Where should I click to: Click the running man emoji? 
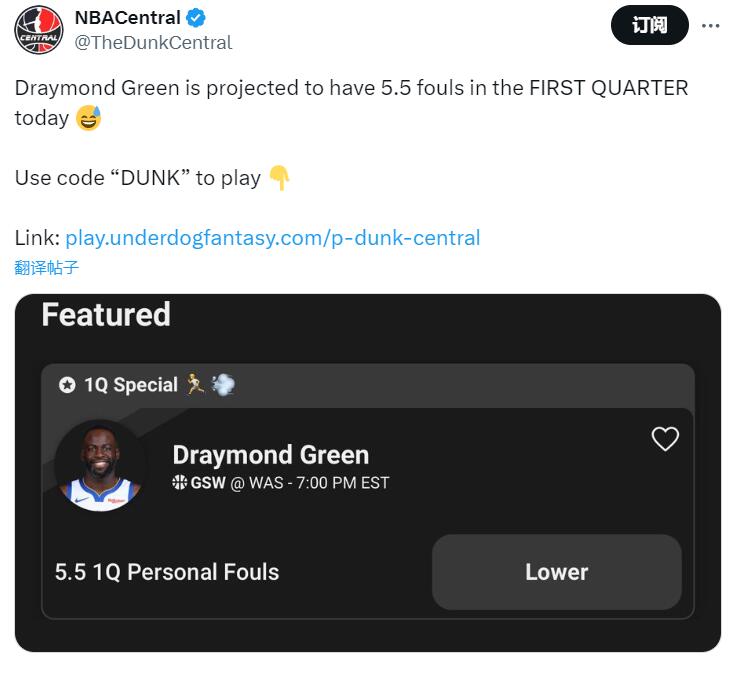(x=195, y=385)
